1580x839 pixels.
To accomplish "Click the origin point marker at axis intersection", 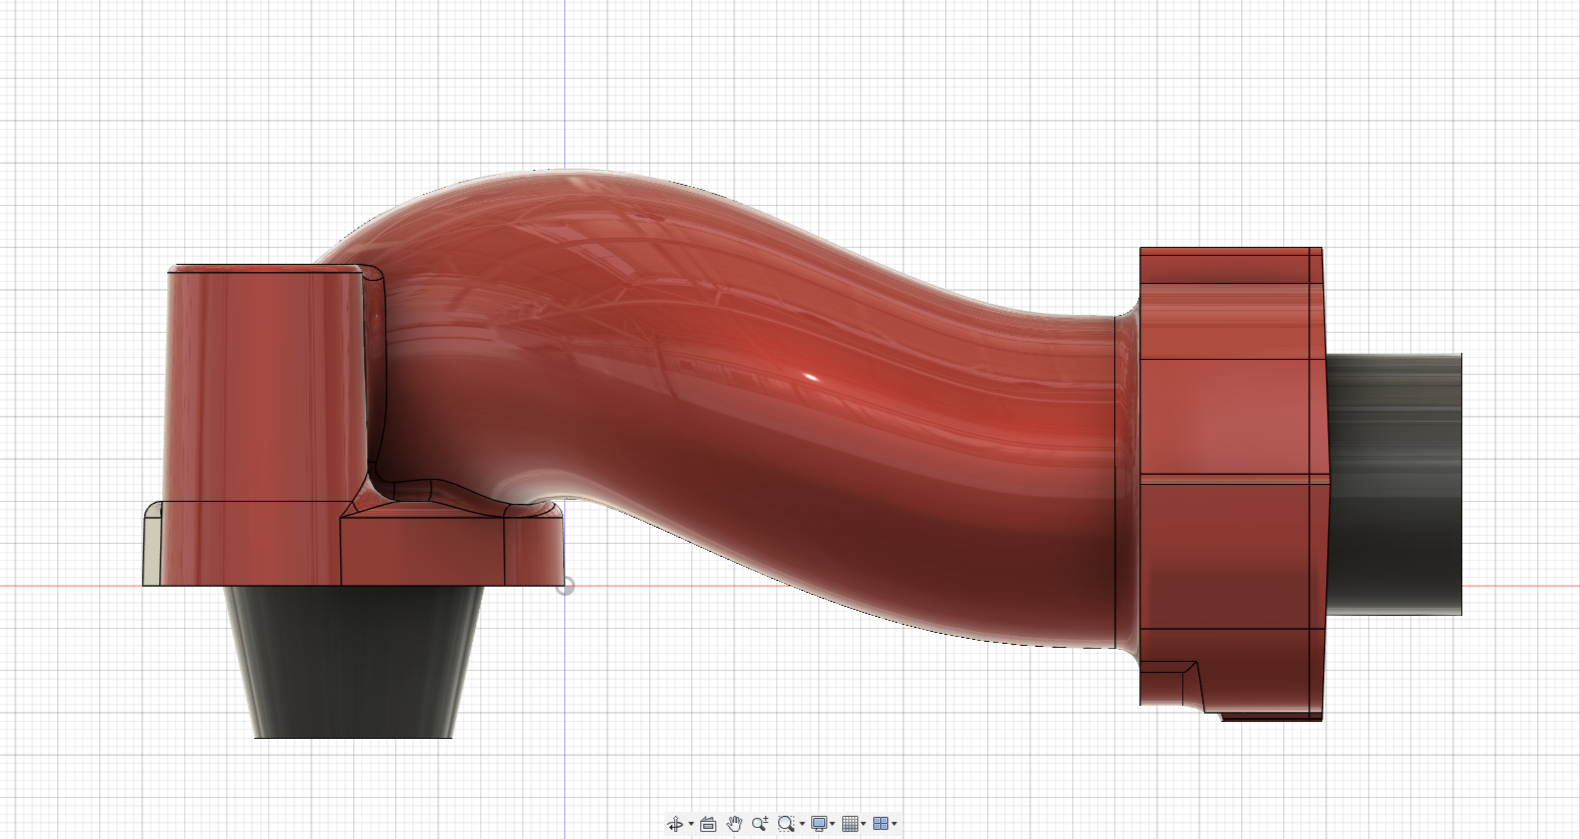I will tap(565, 586).
